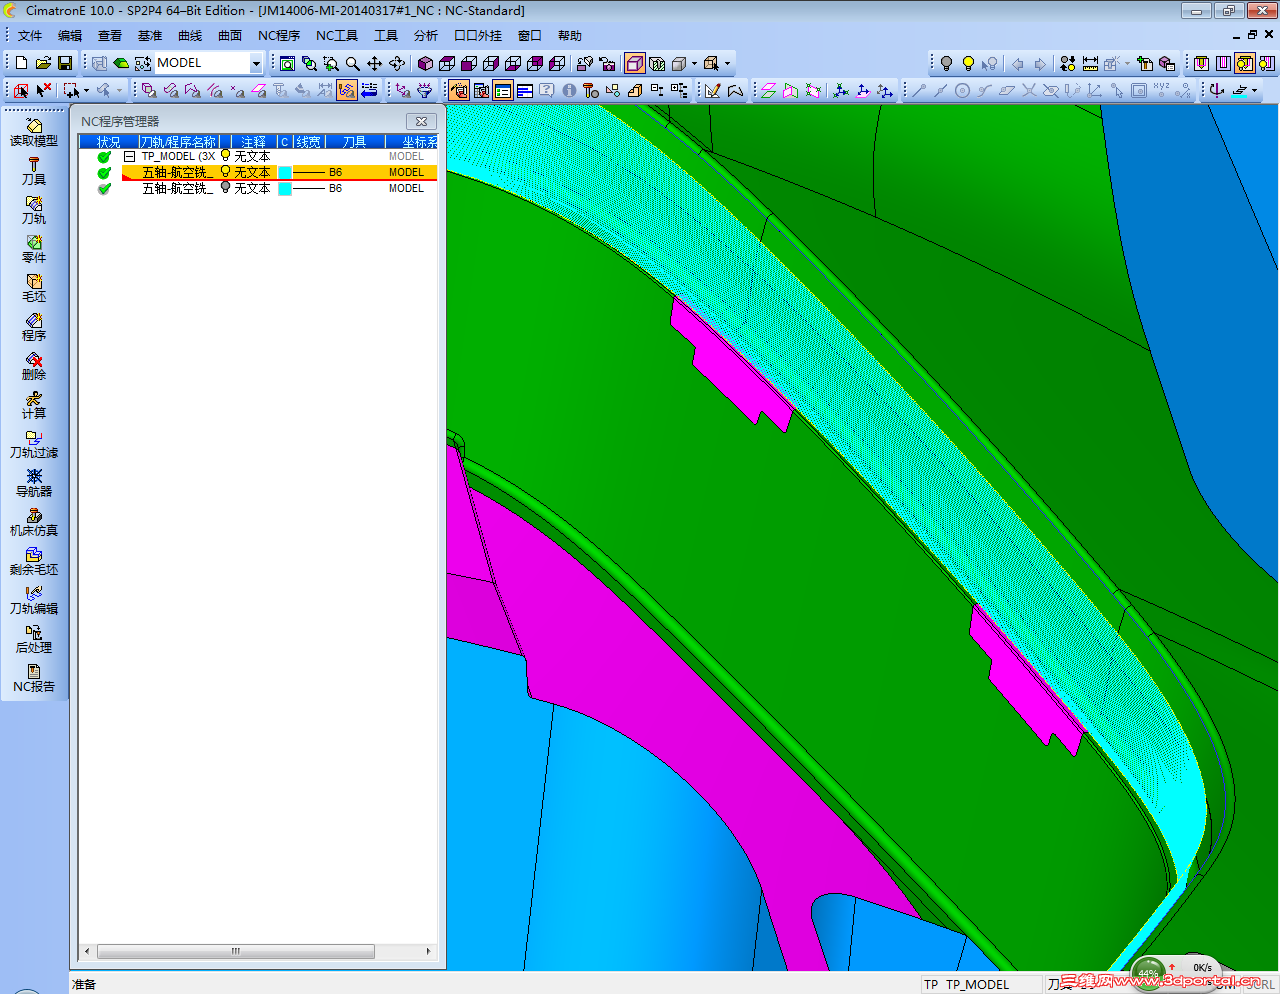Click the yellow light bulb toolbar icon
Image resolution: width=1280 pixels, height=994 pixels.
tap(968, 63)
